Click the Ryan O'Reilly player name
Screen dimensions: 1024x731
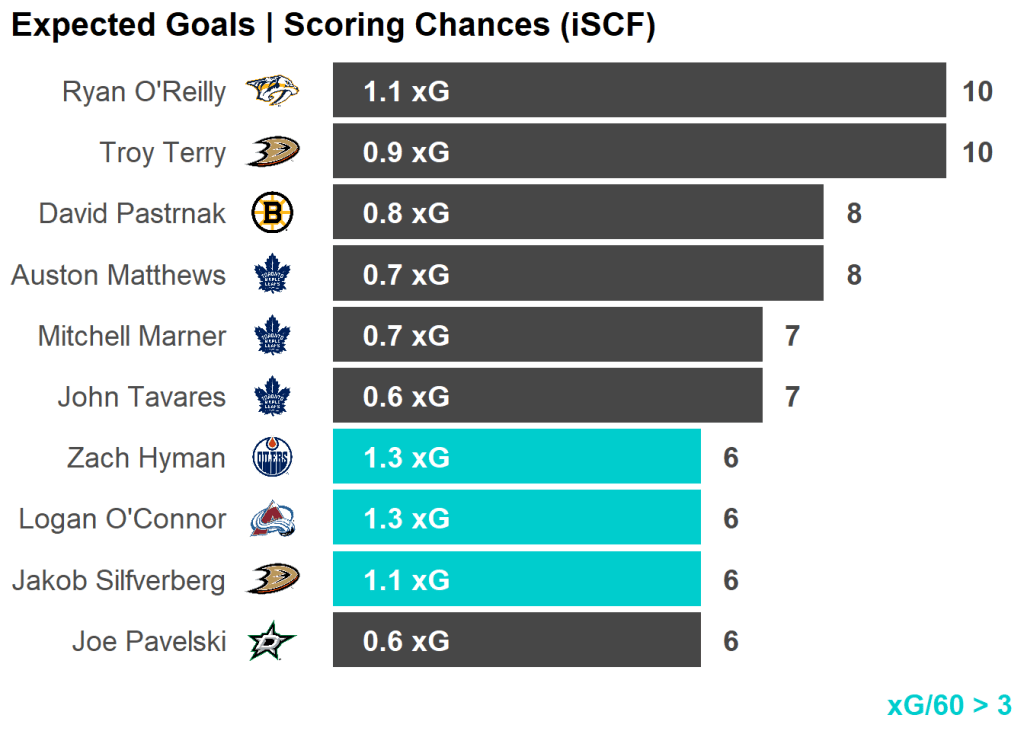point(144,92)
